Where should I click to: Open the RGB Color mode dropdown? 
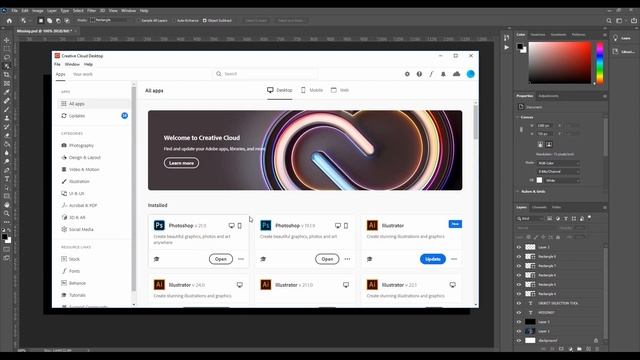[x=558, y=163]
